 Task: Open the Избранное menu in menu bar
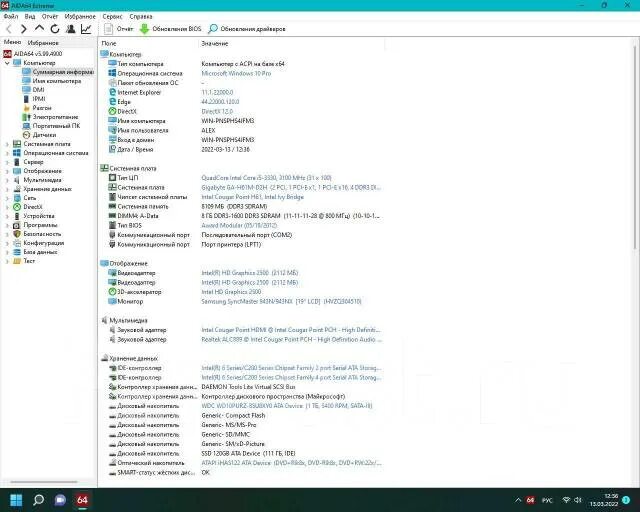80,16
